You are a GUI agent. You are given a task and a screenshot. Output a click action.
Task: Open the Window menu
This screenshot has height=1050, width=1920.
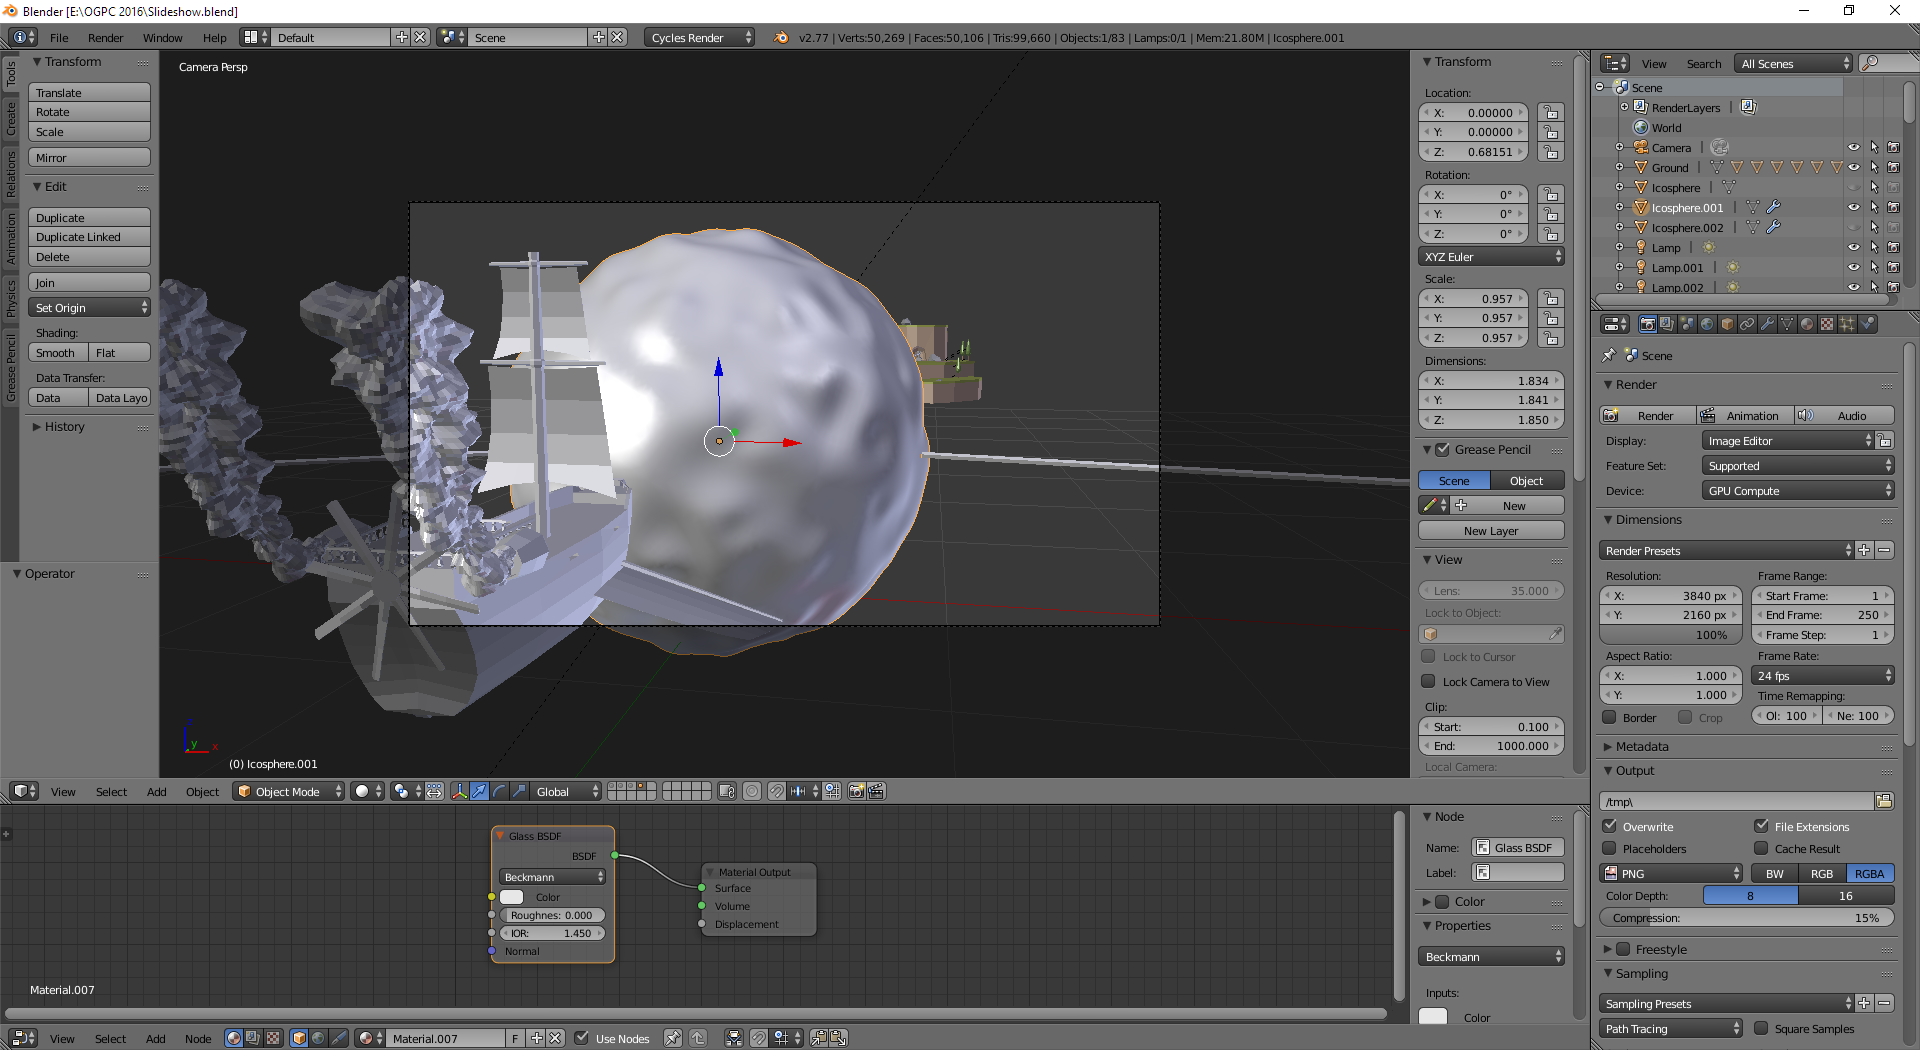point(162,38)
